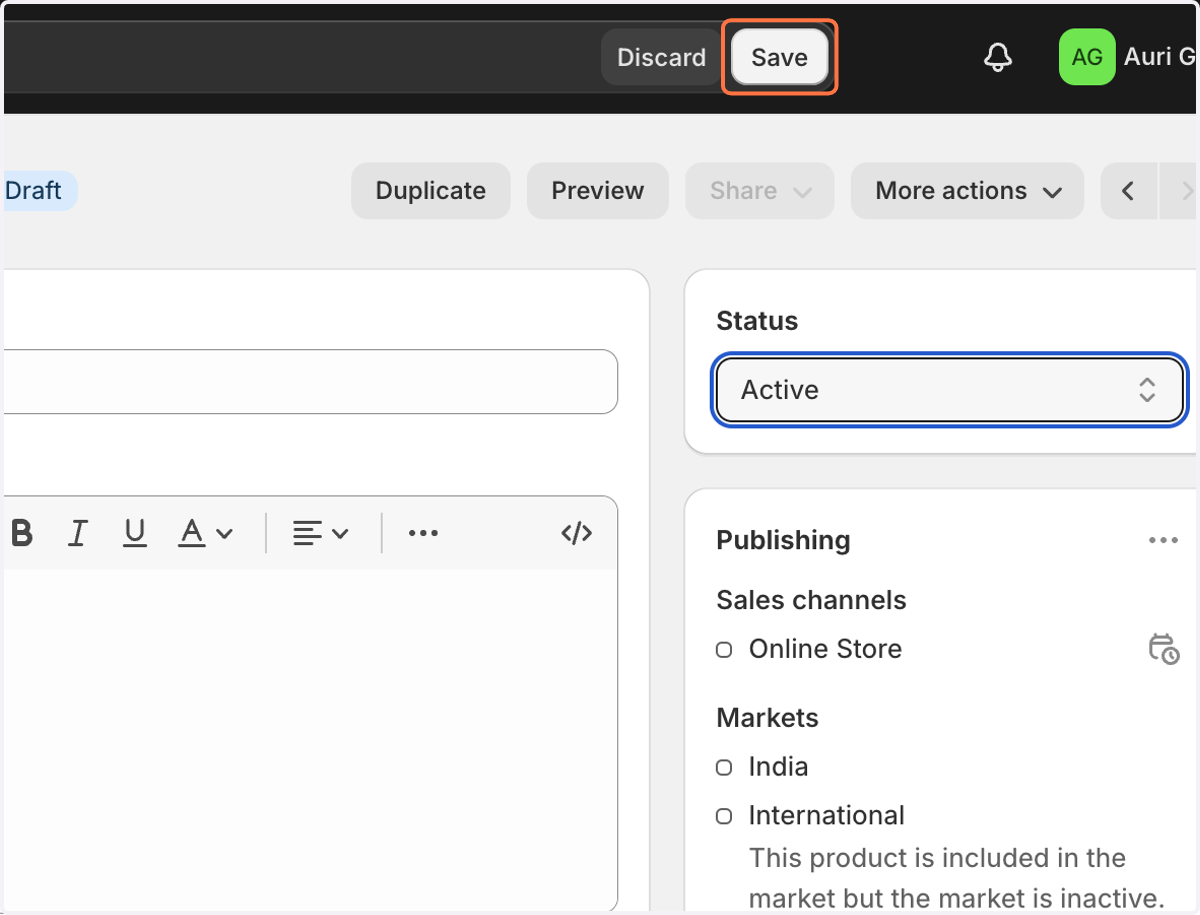
Task: Open the text alignment dropdown
Action: pos(320,533)
